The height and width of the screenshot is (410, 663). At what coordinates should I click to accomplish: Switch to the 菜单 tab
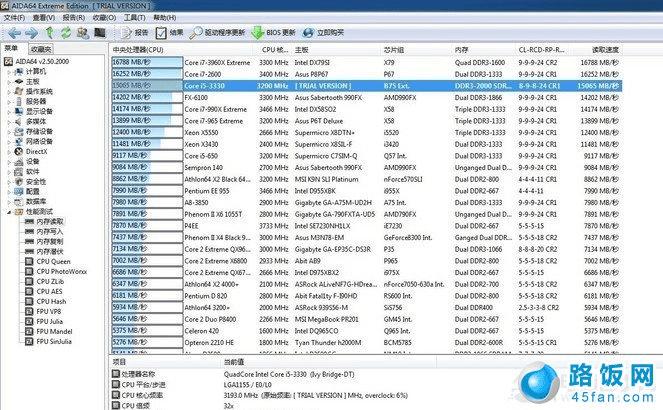click(x=11, y=49)
